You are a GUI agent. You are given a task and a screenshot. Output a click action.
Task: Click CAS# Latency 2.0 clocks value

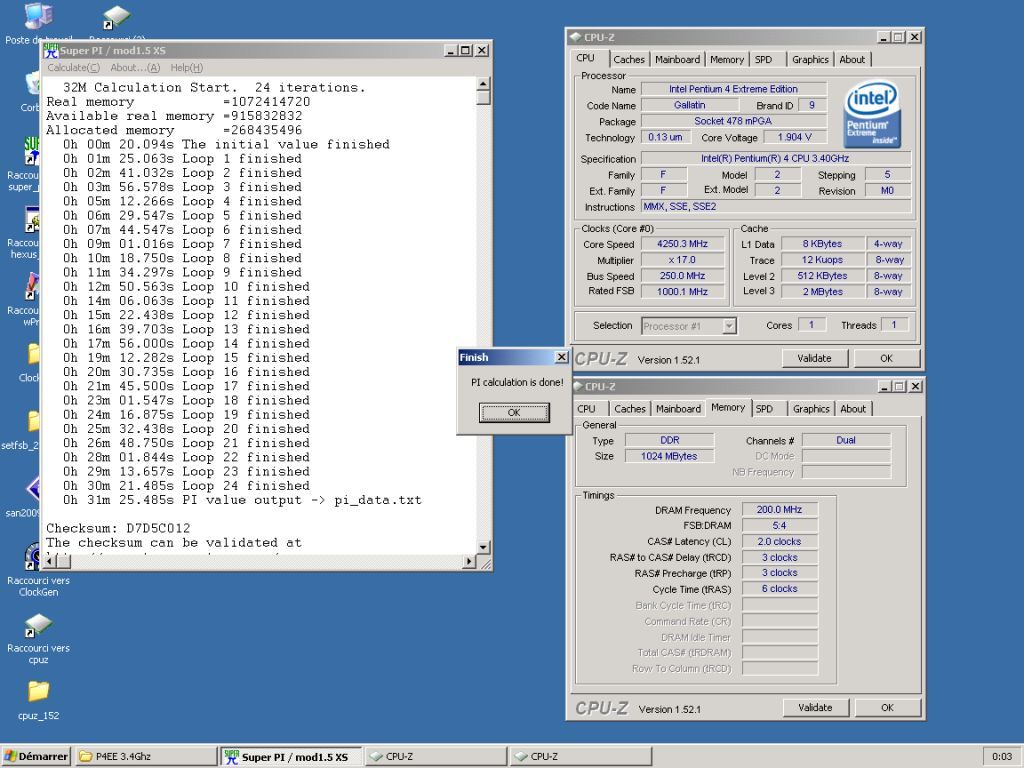click(779, 541)
